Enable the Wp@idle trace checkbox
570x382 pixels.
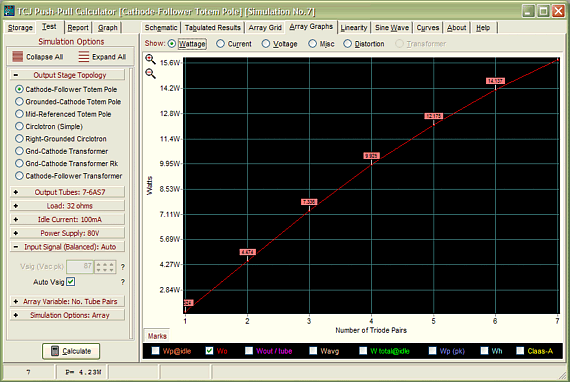(x=155, y=351)
